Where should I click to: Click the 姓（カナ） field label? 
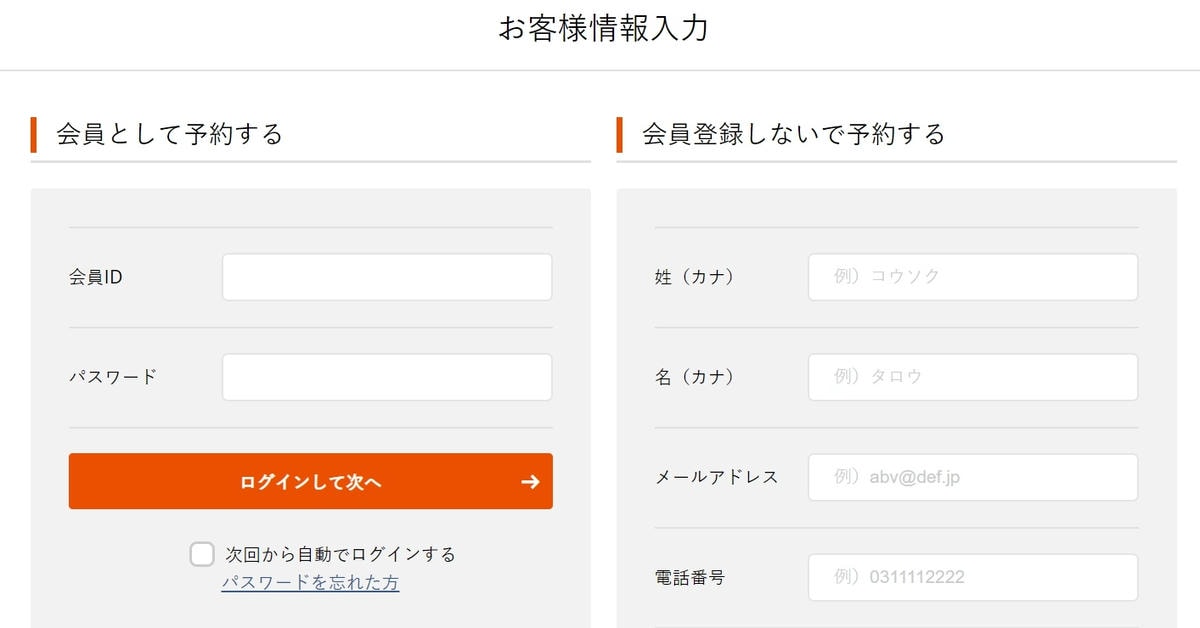pyautogui.click(x=694, y=277)
